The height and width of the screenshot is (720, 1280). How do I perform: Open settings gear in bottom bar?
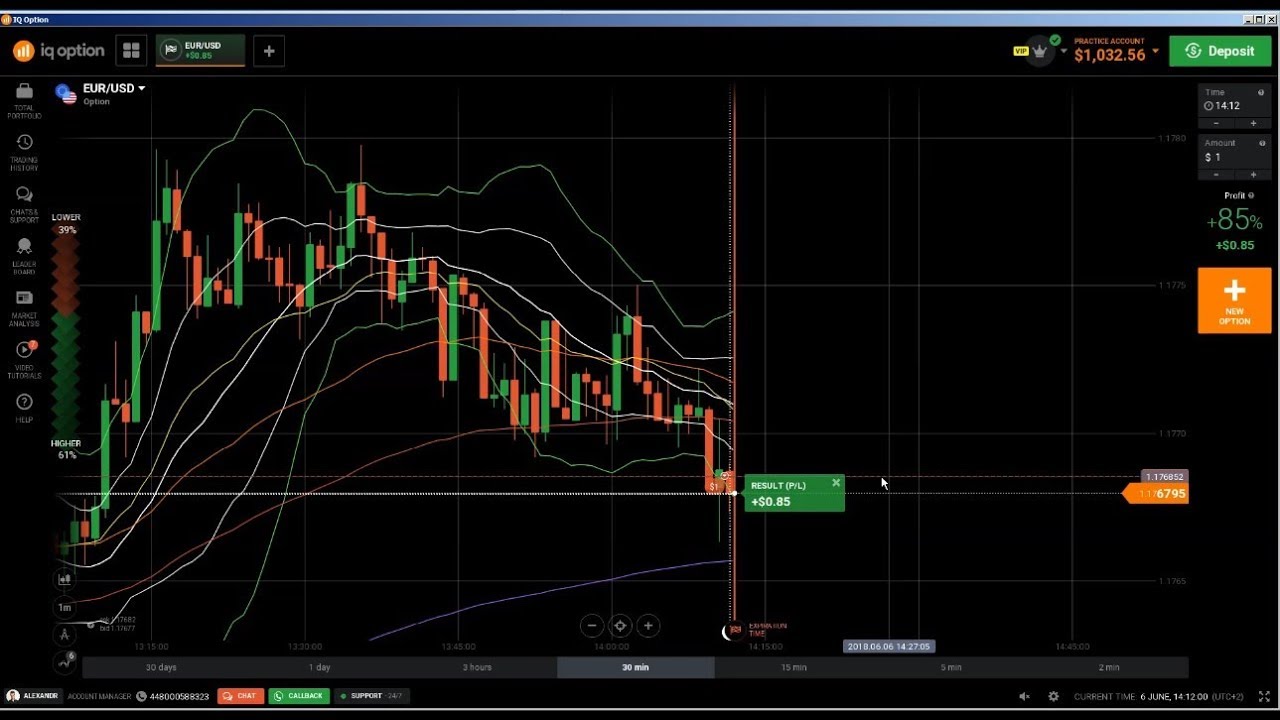pyautogui.click(x=1053, y=696)
